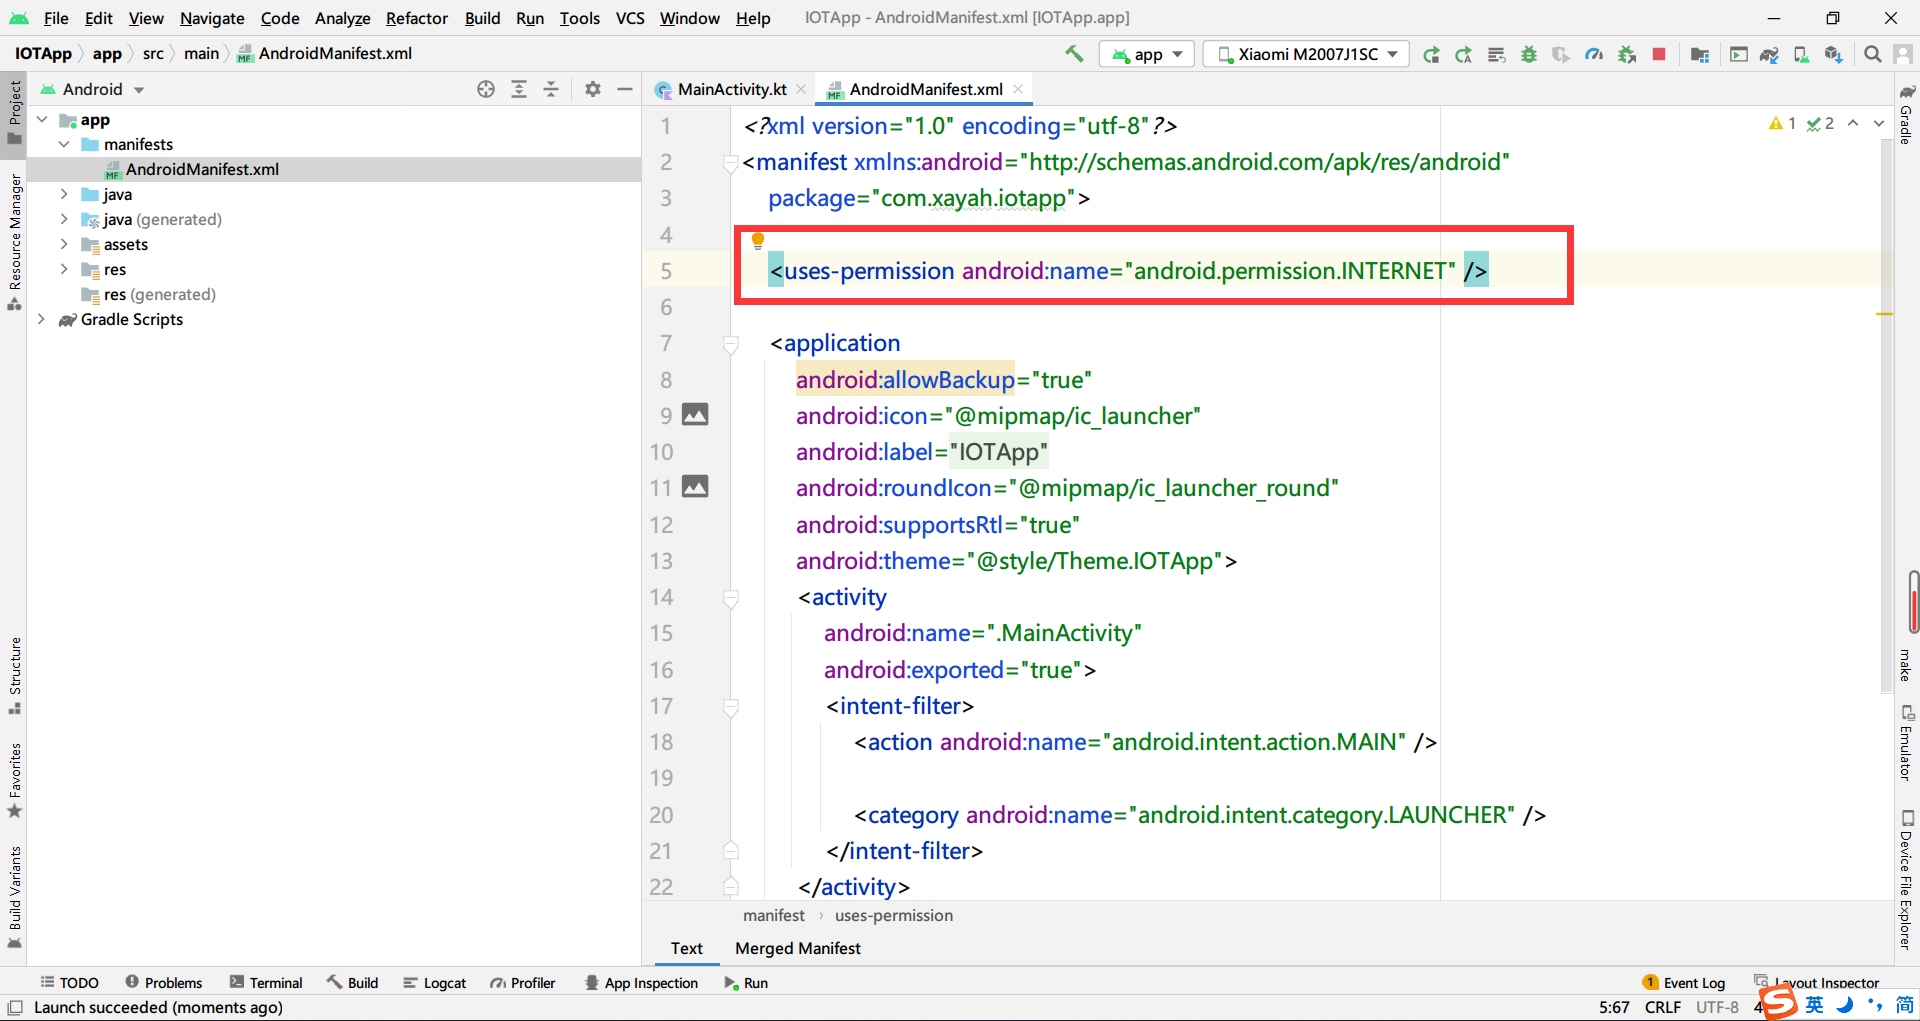Viewport: 1920px width, 1021px height.
Task: Open Project panel settings gear
Action: (x=593, y=89)
